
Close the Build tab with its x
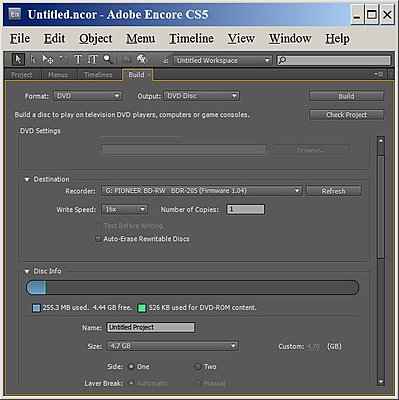pyautogui.click(x=149, y=75)
